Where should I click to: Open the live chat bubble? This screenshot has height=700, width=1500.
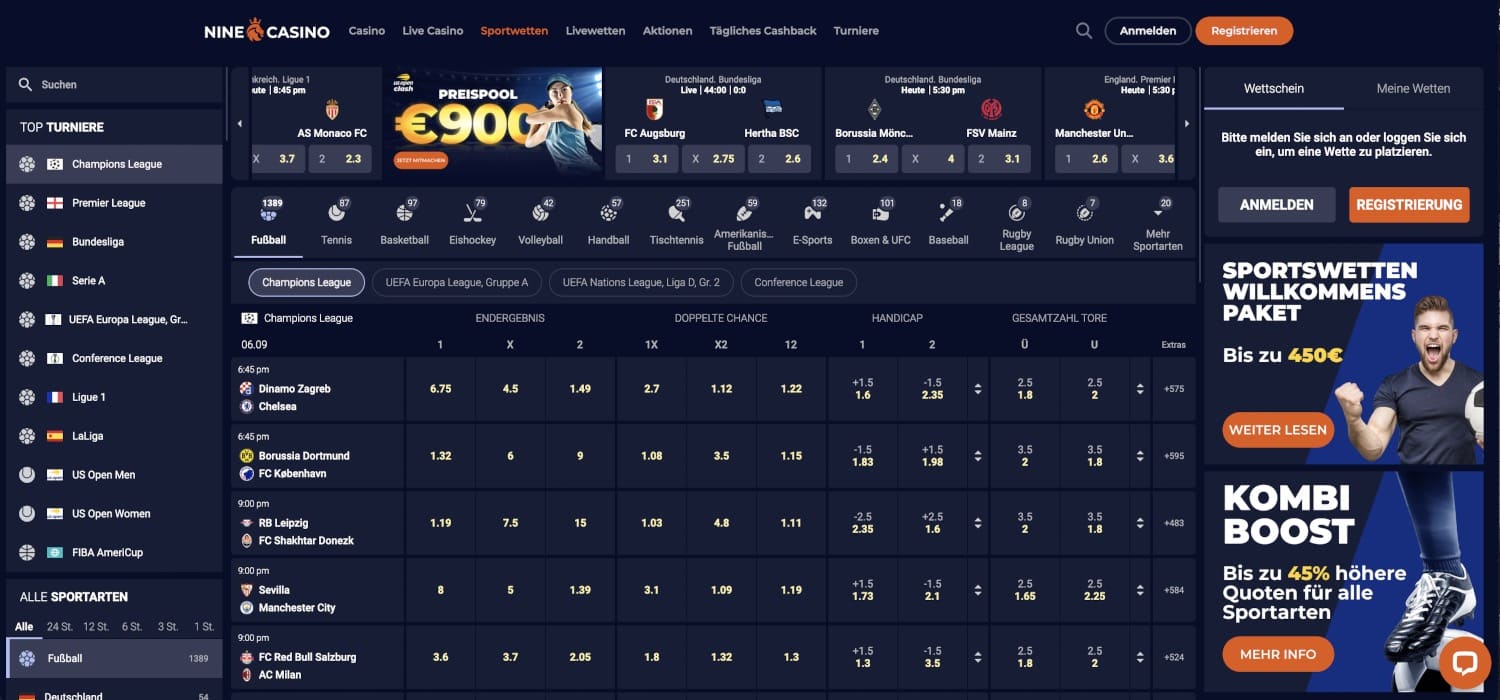(x=1465, y=663)
